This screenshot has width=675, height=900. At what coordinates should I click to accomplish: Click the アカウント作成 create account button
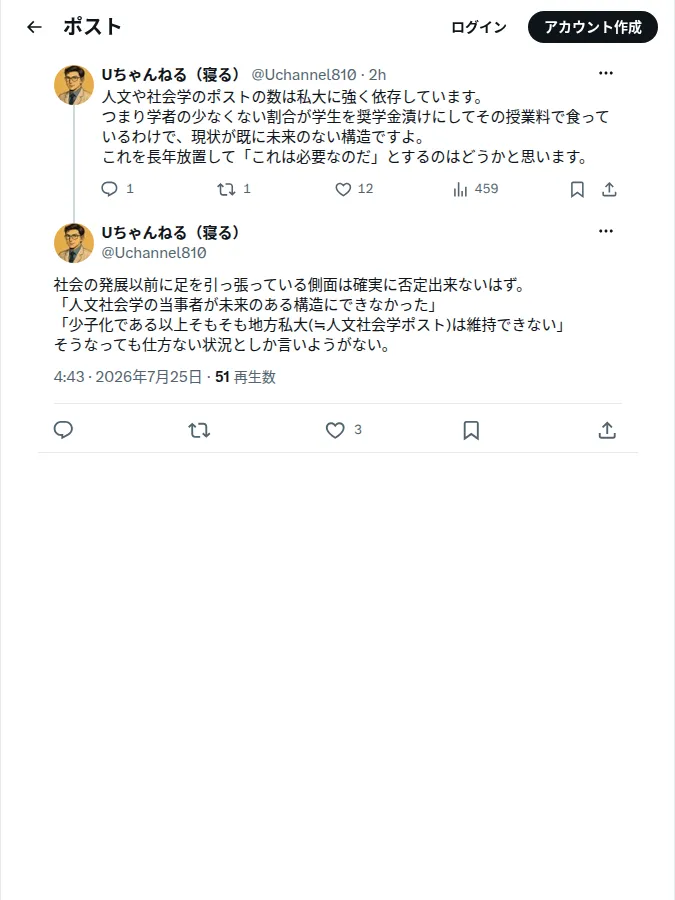click(x=593, y=27)
